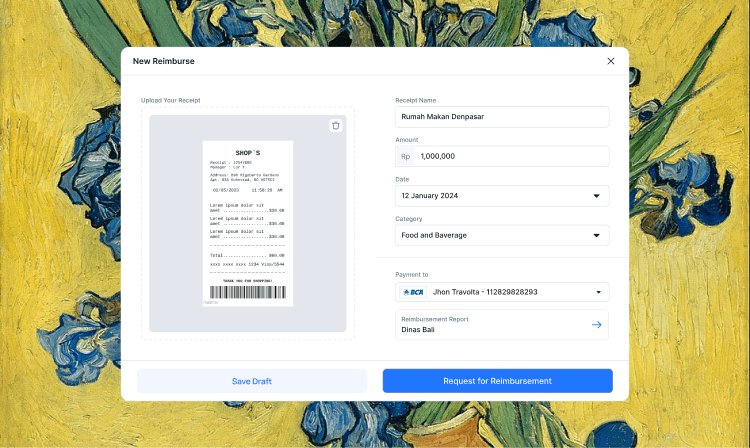Click the blue arrow beside Dinas Bali

point(597,325)
